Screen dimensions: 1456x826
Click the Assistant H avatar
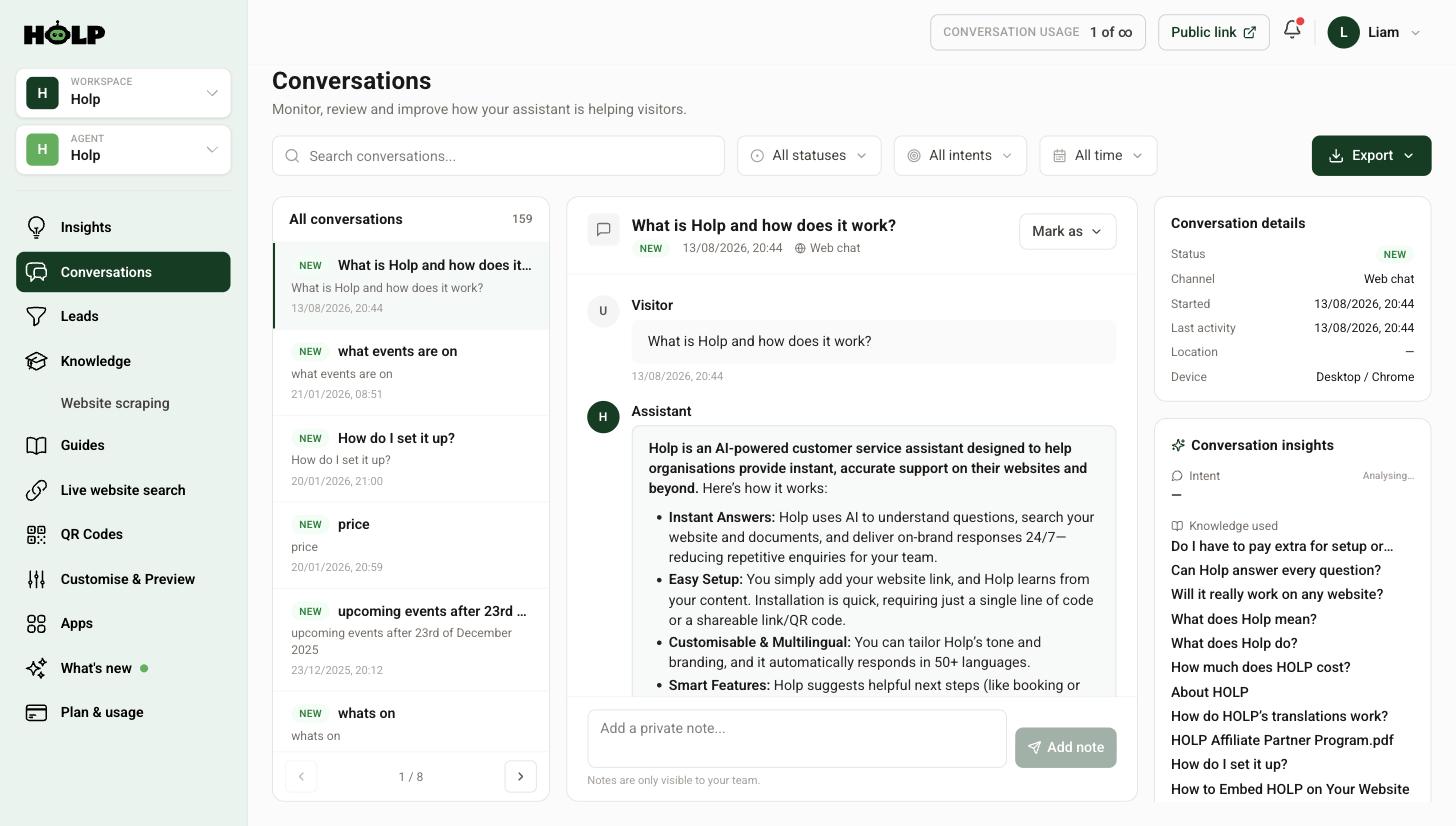[603, 417]
